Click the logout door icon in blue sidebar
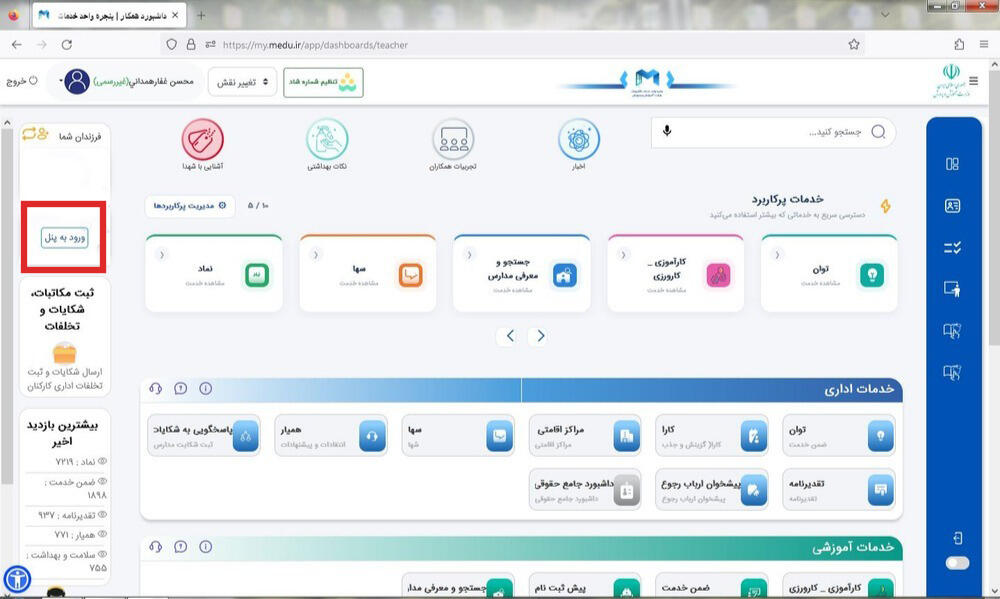 [x=957, y=538]
